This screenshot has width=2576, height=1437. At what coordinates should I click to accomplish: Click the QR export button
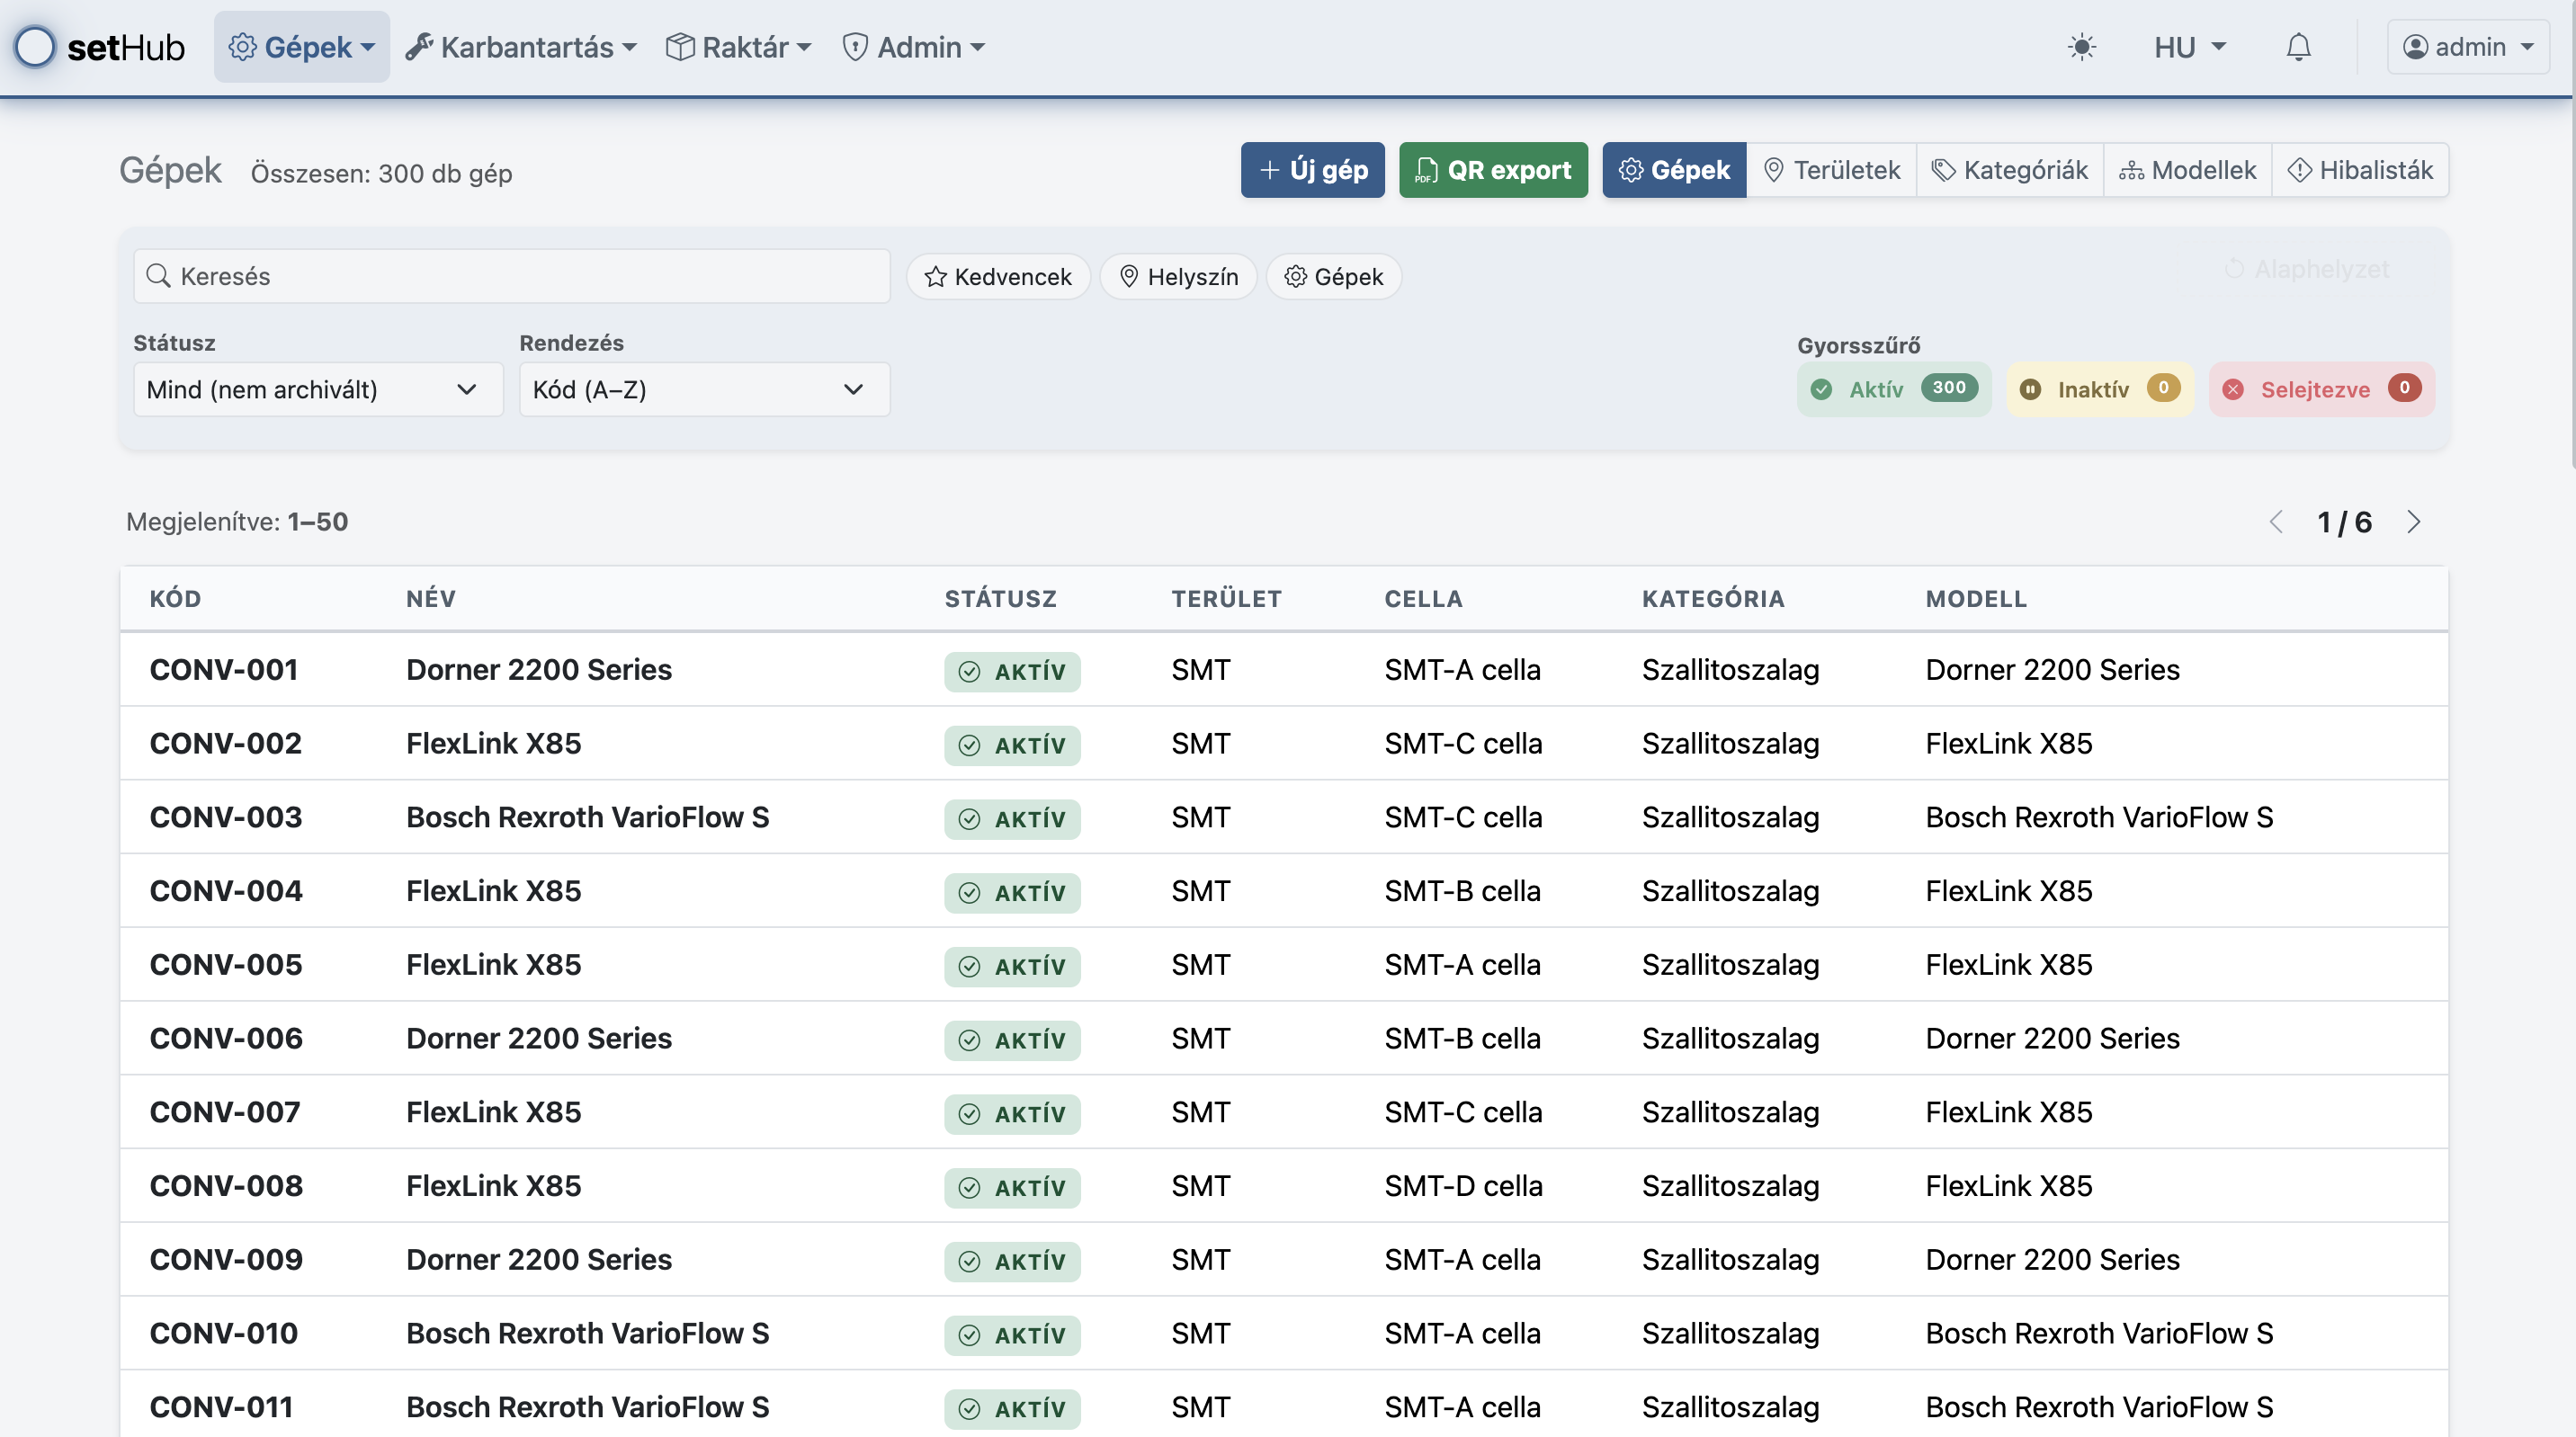click(x=1492, y=170)
